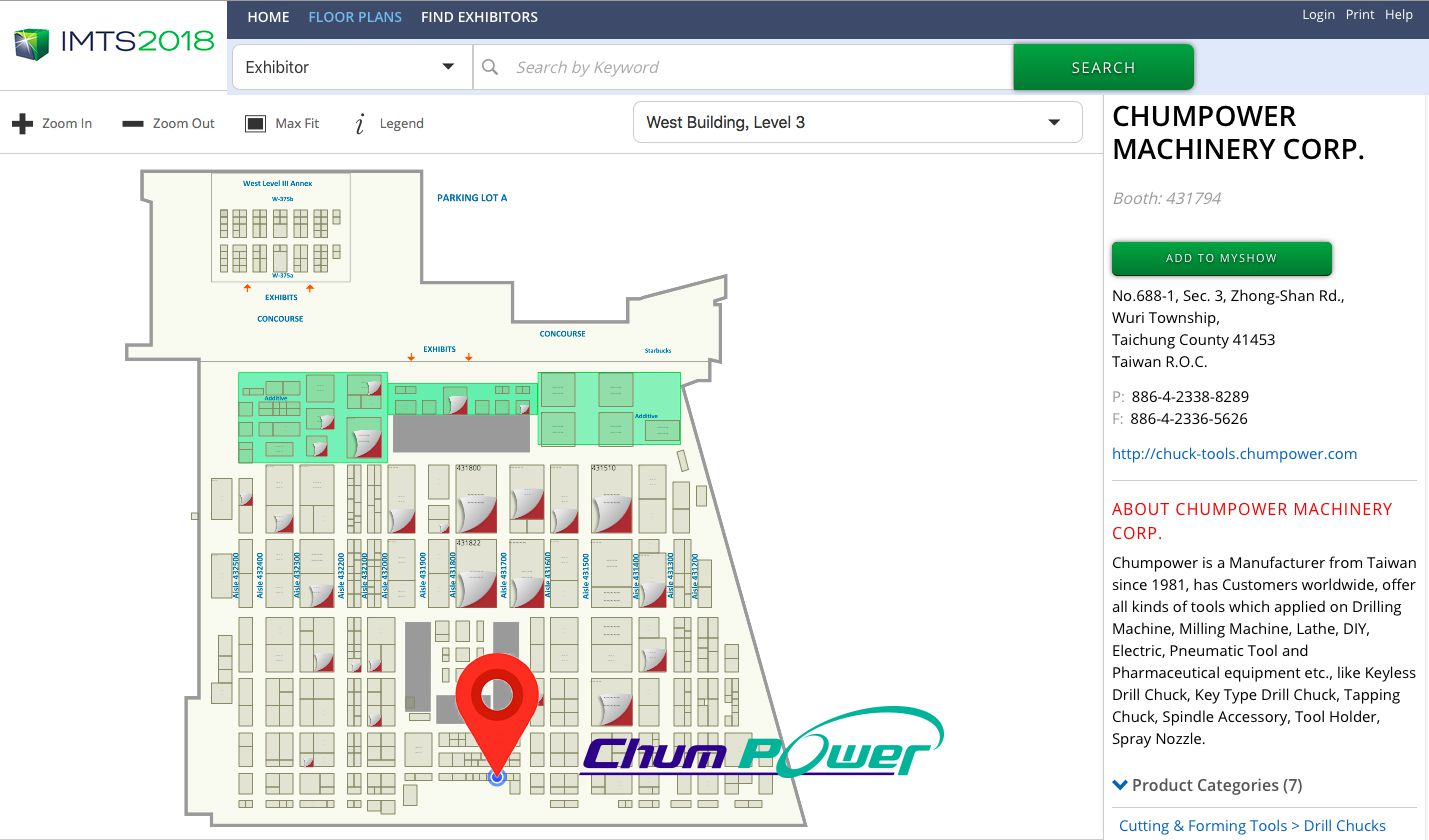Click the Login link

(1318, 14)
